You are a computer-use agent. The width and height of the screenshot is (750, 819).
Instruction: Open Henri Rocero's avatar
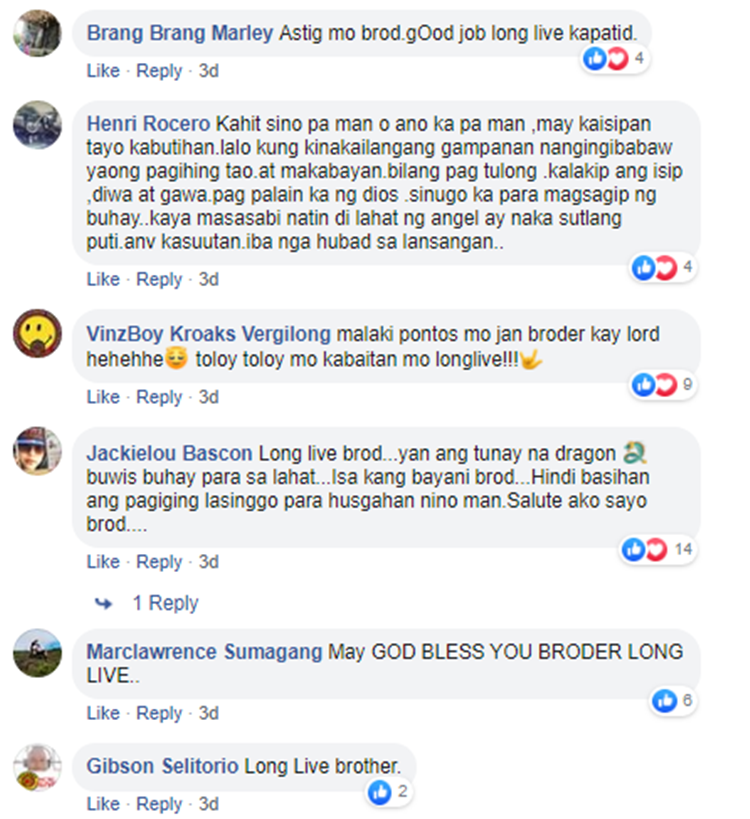[37, 125]
